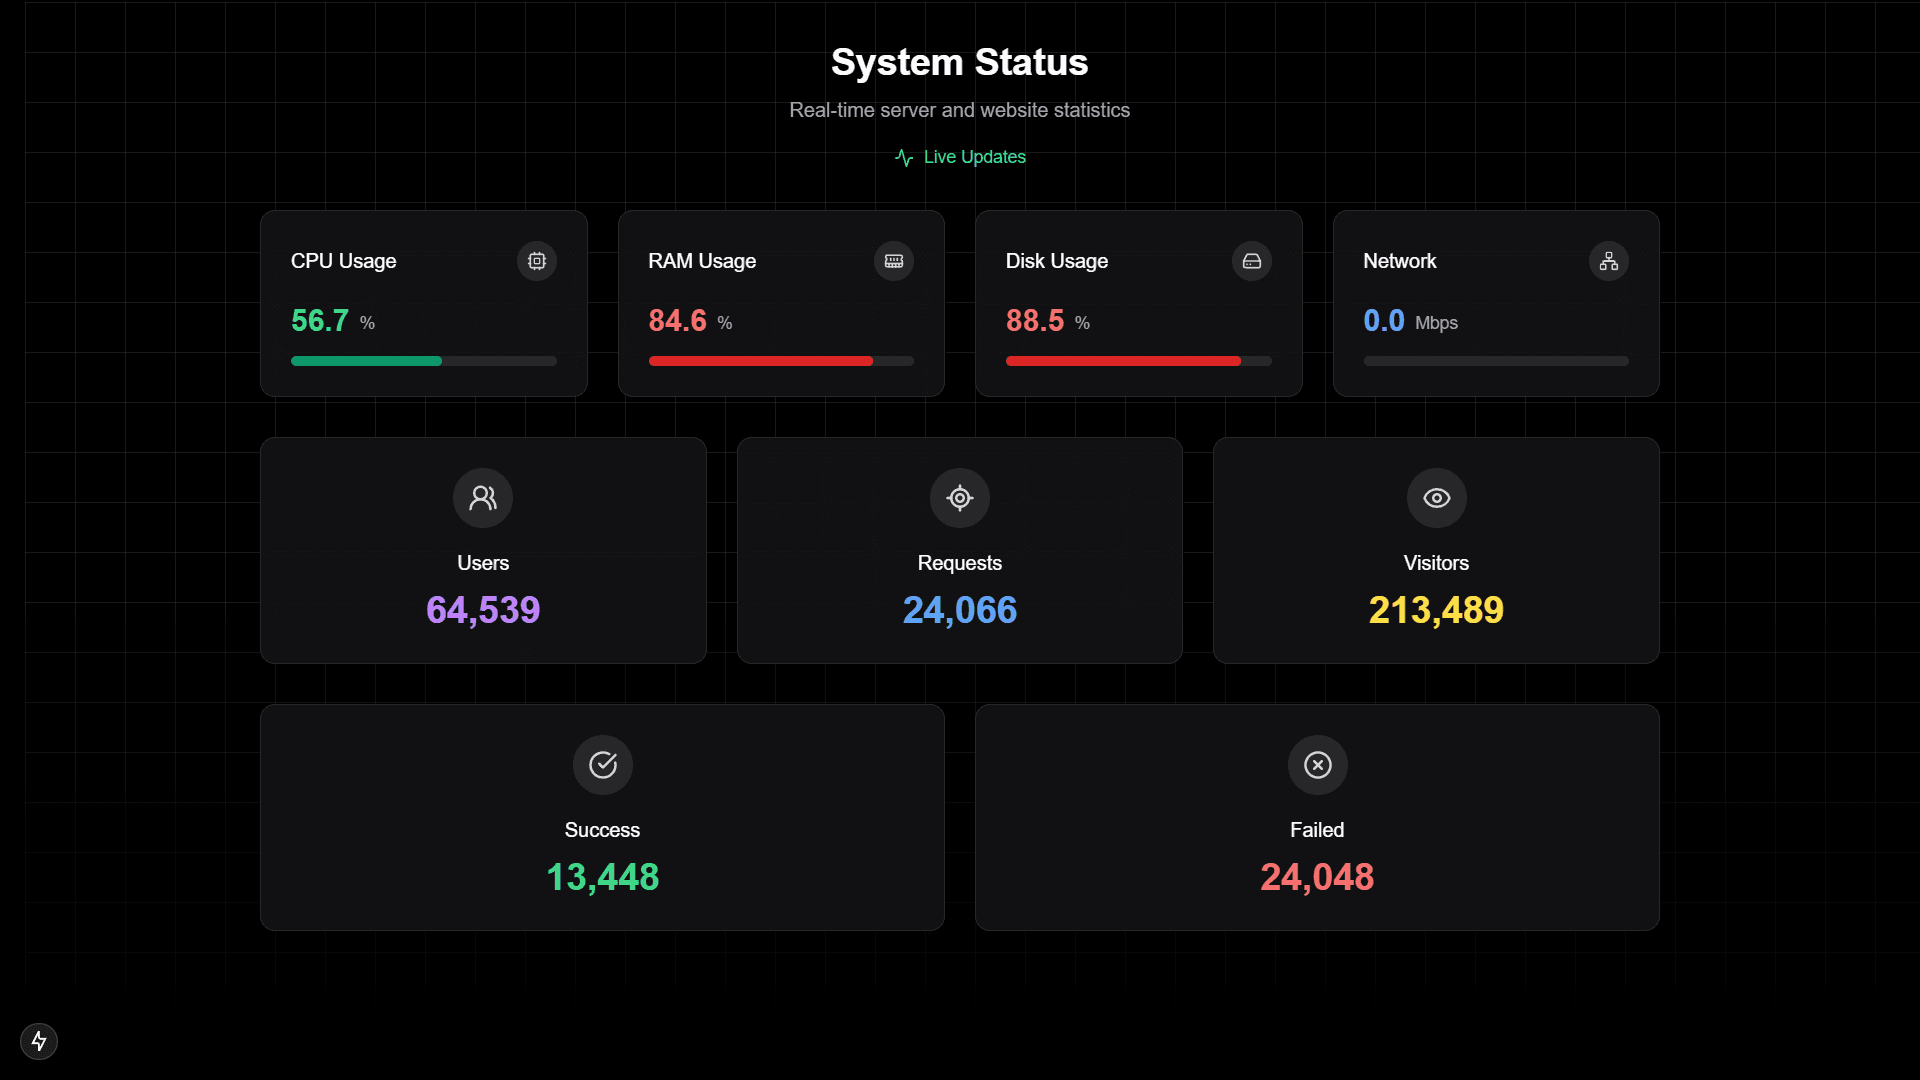The height and width of the screenshot is (1080, 1920).
Task: Click the RAM memory icon
Action: pyautogui.click(x=894, y=261)
